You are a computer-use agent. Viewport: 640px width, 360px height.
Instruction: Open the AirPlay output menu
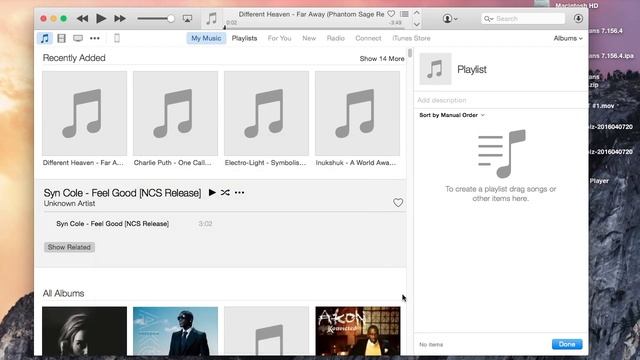point(187,18)
